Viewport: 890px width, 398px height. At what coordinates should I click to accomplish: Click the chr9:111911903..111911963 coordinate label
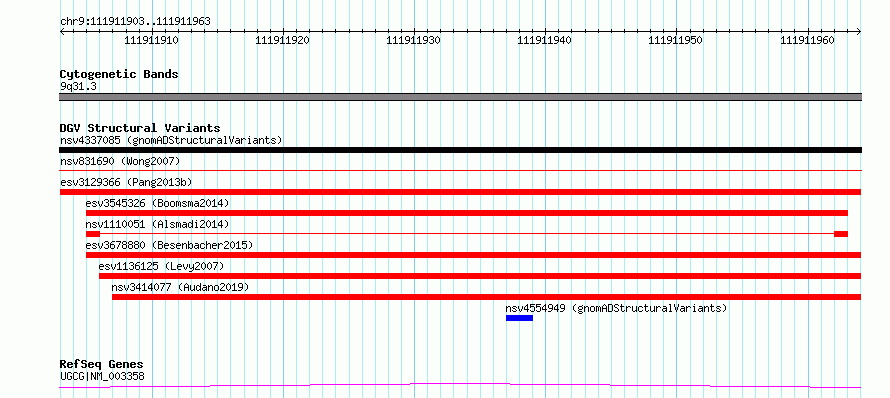pyautogui.click(x=135, y=22)
